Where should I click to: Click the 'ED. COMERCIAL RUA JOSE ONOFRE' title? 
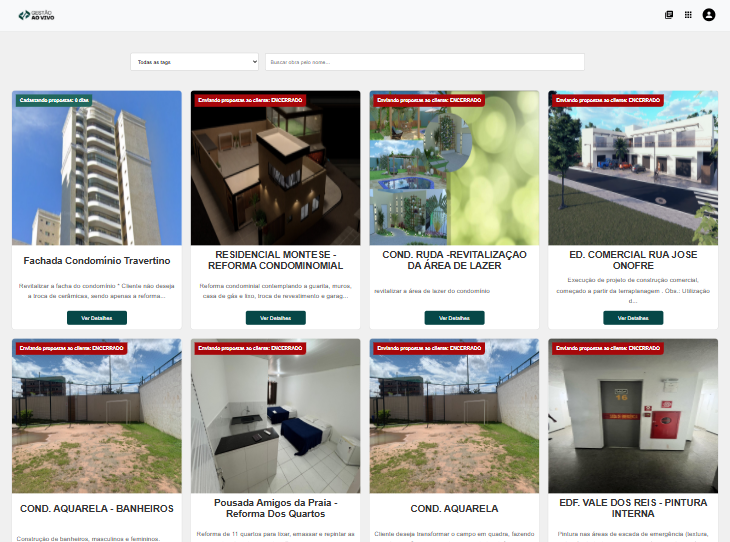(x=633, y=260)
